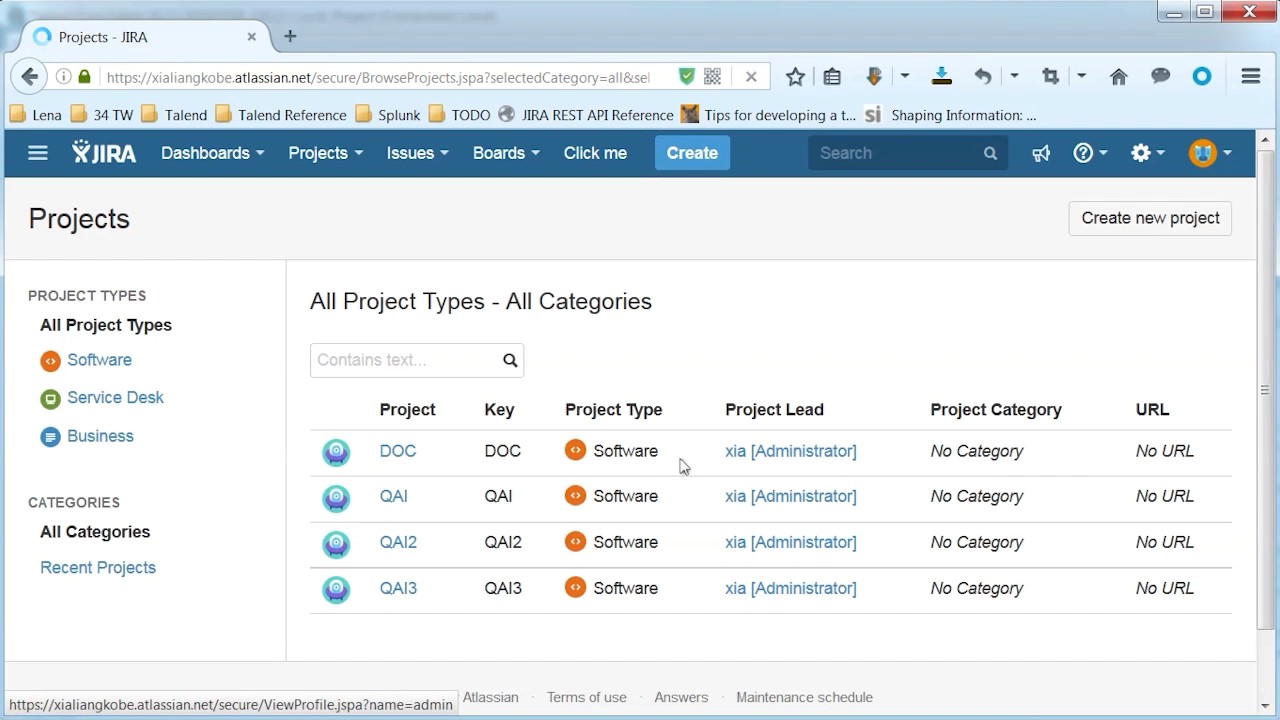Click the JIRA logo
Image resolution: width=1280 pixels, height=720 pixels.
(104, 153)
